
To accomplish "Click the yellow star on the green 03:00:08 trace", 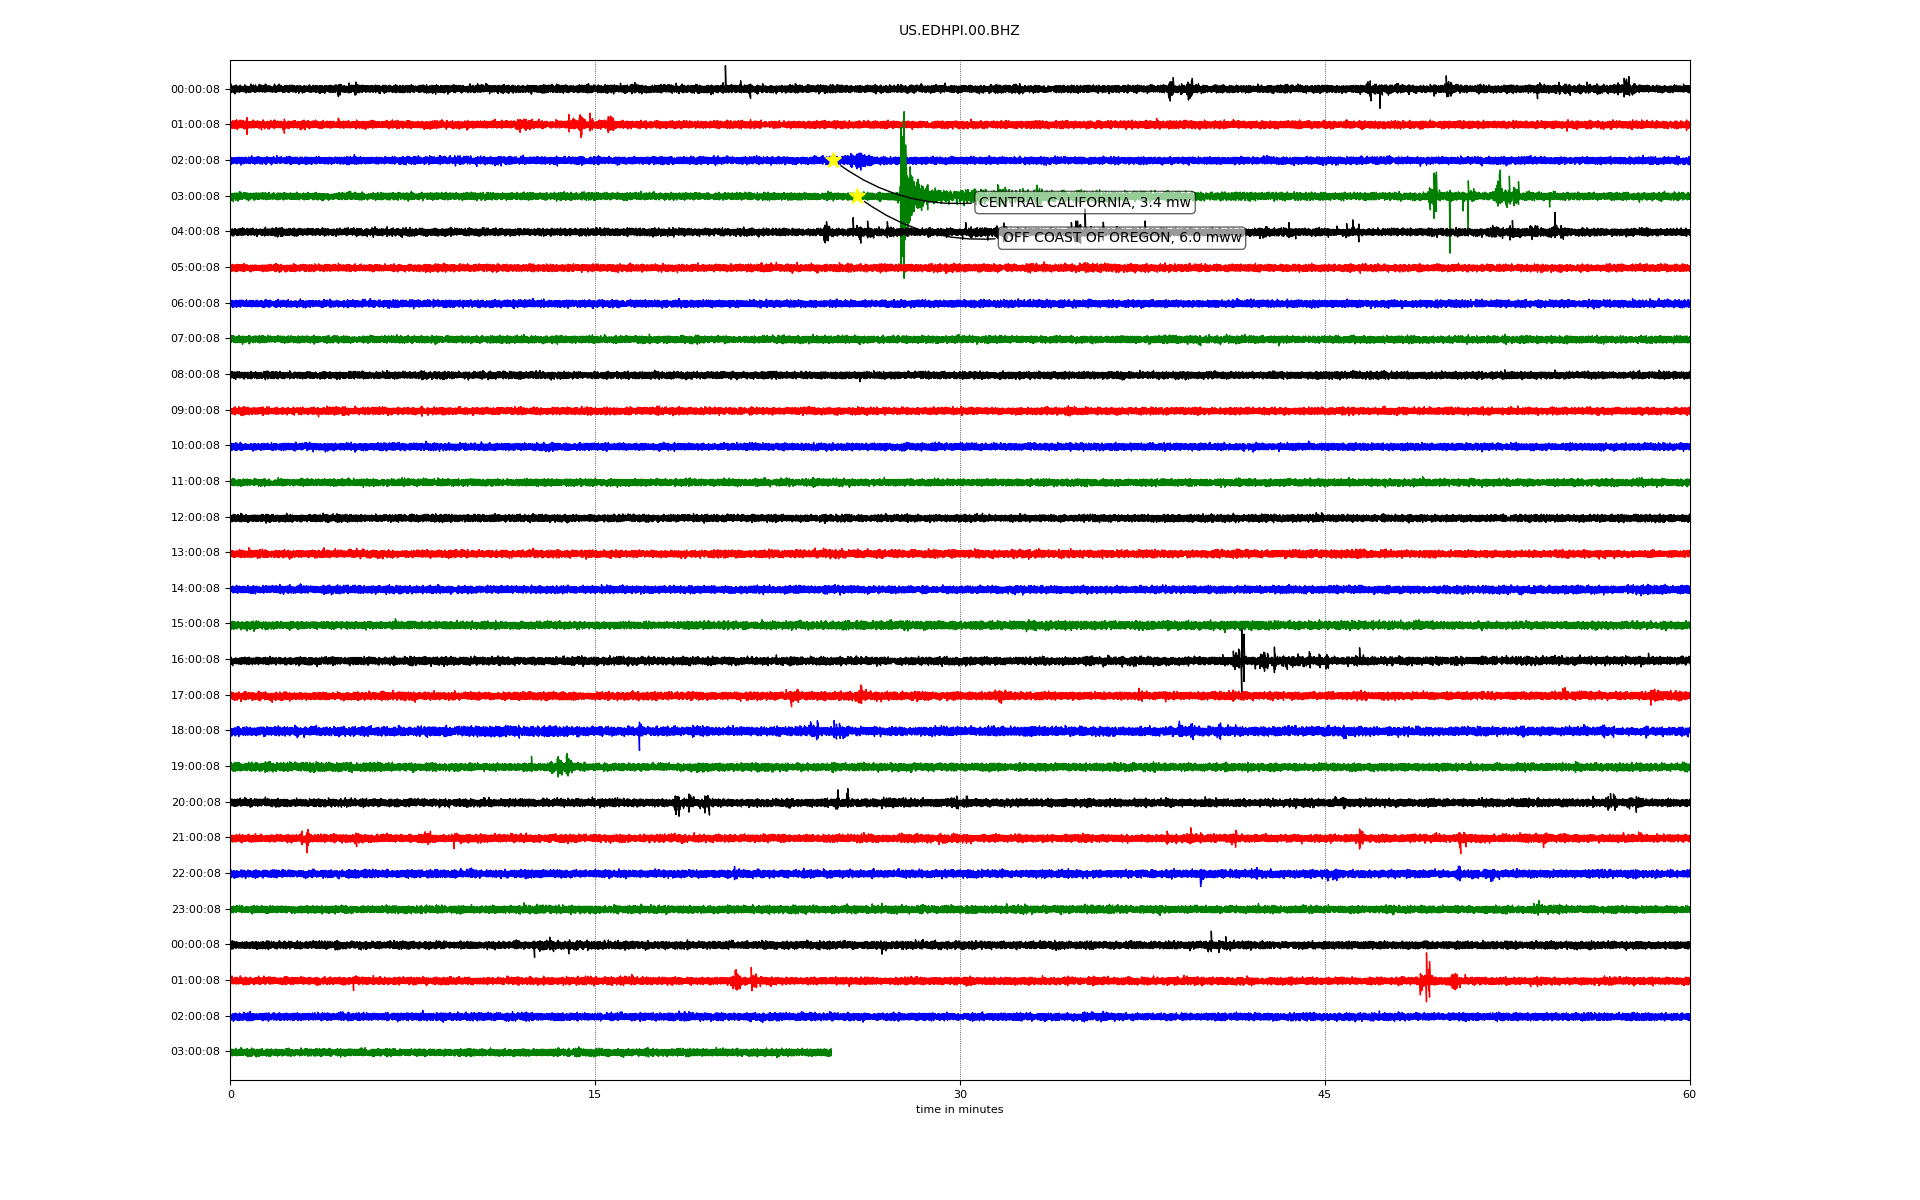I will 857,196.
